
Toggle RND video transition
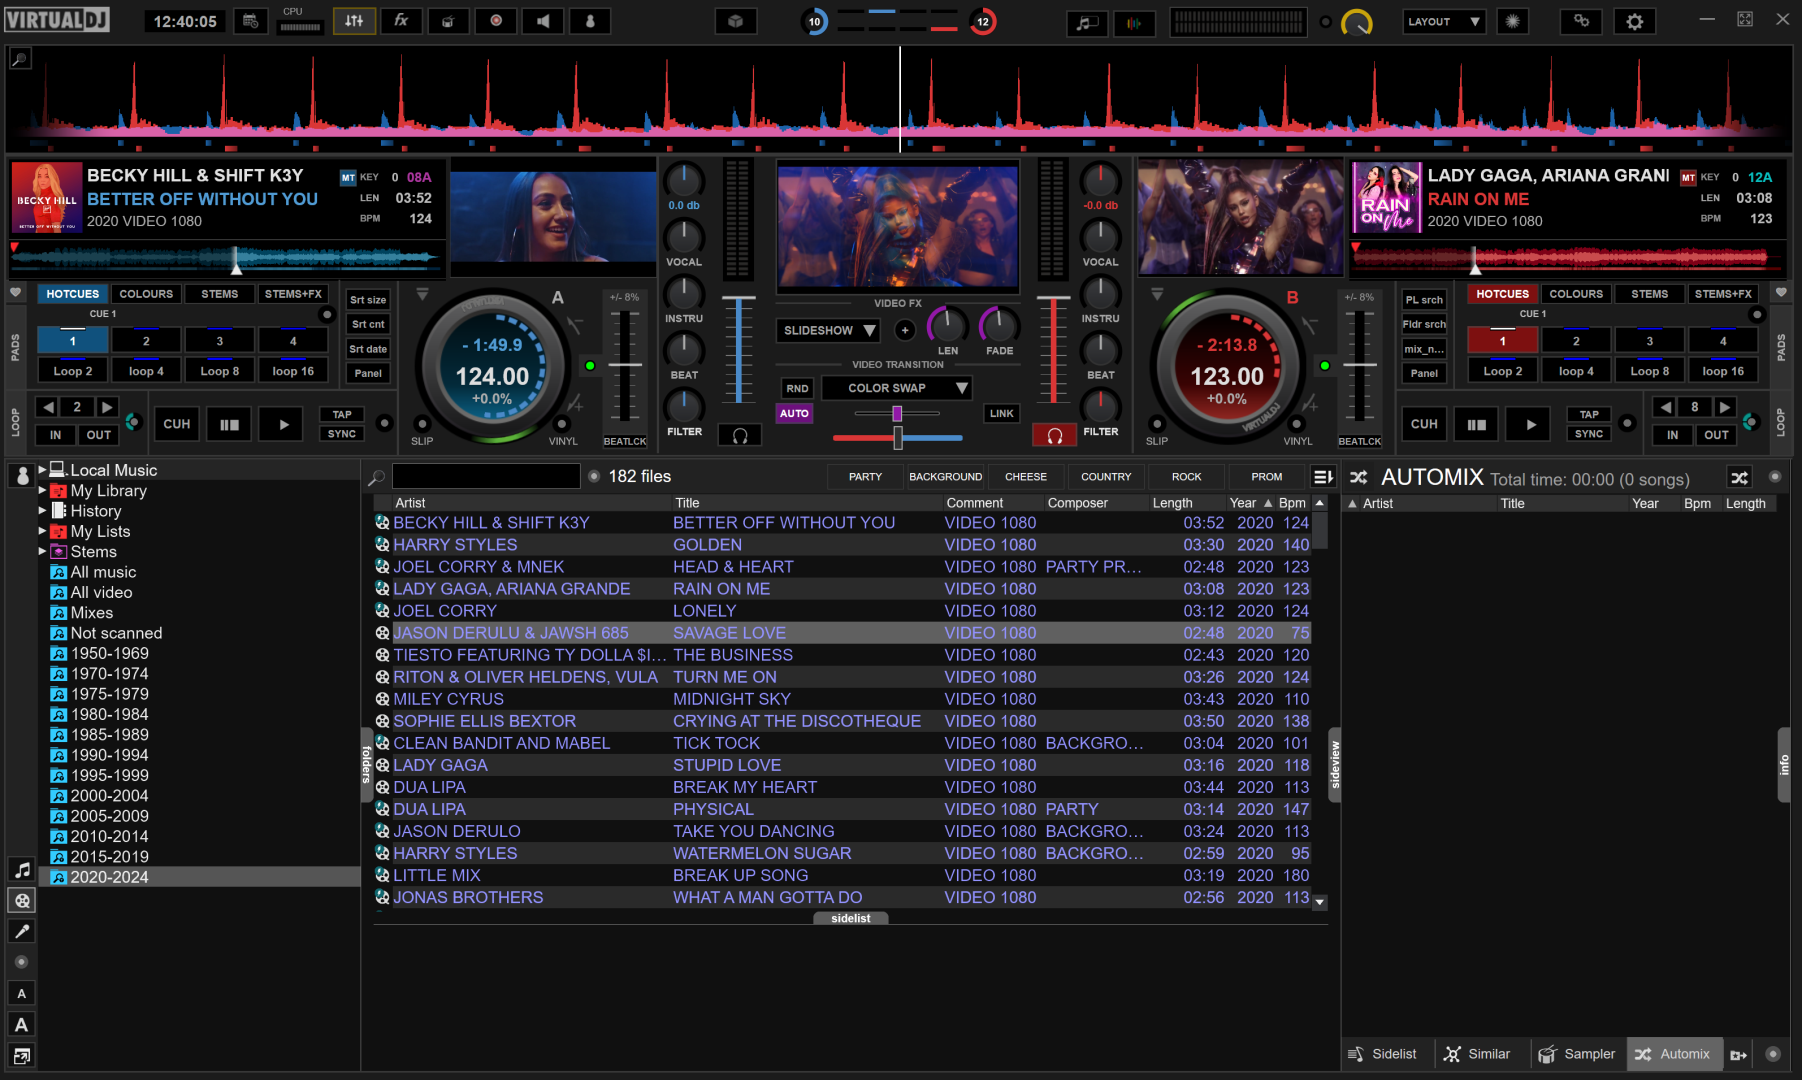tap(797, 388)
